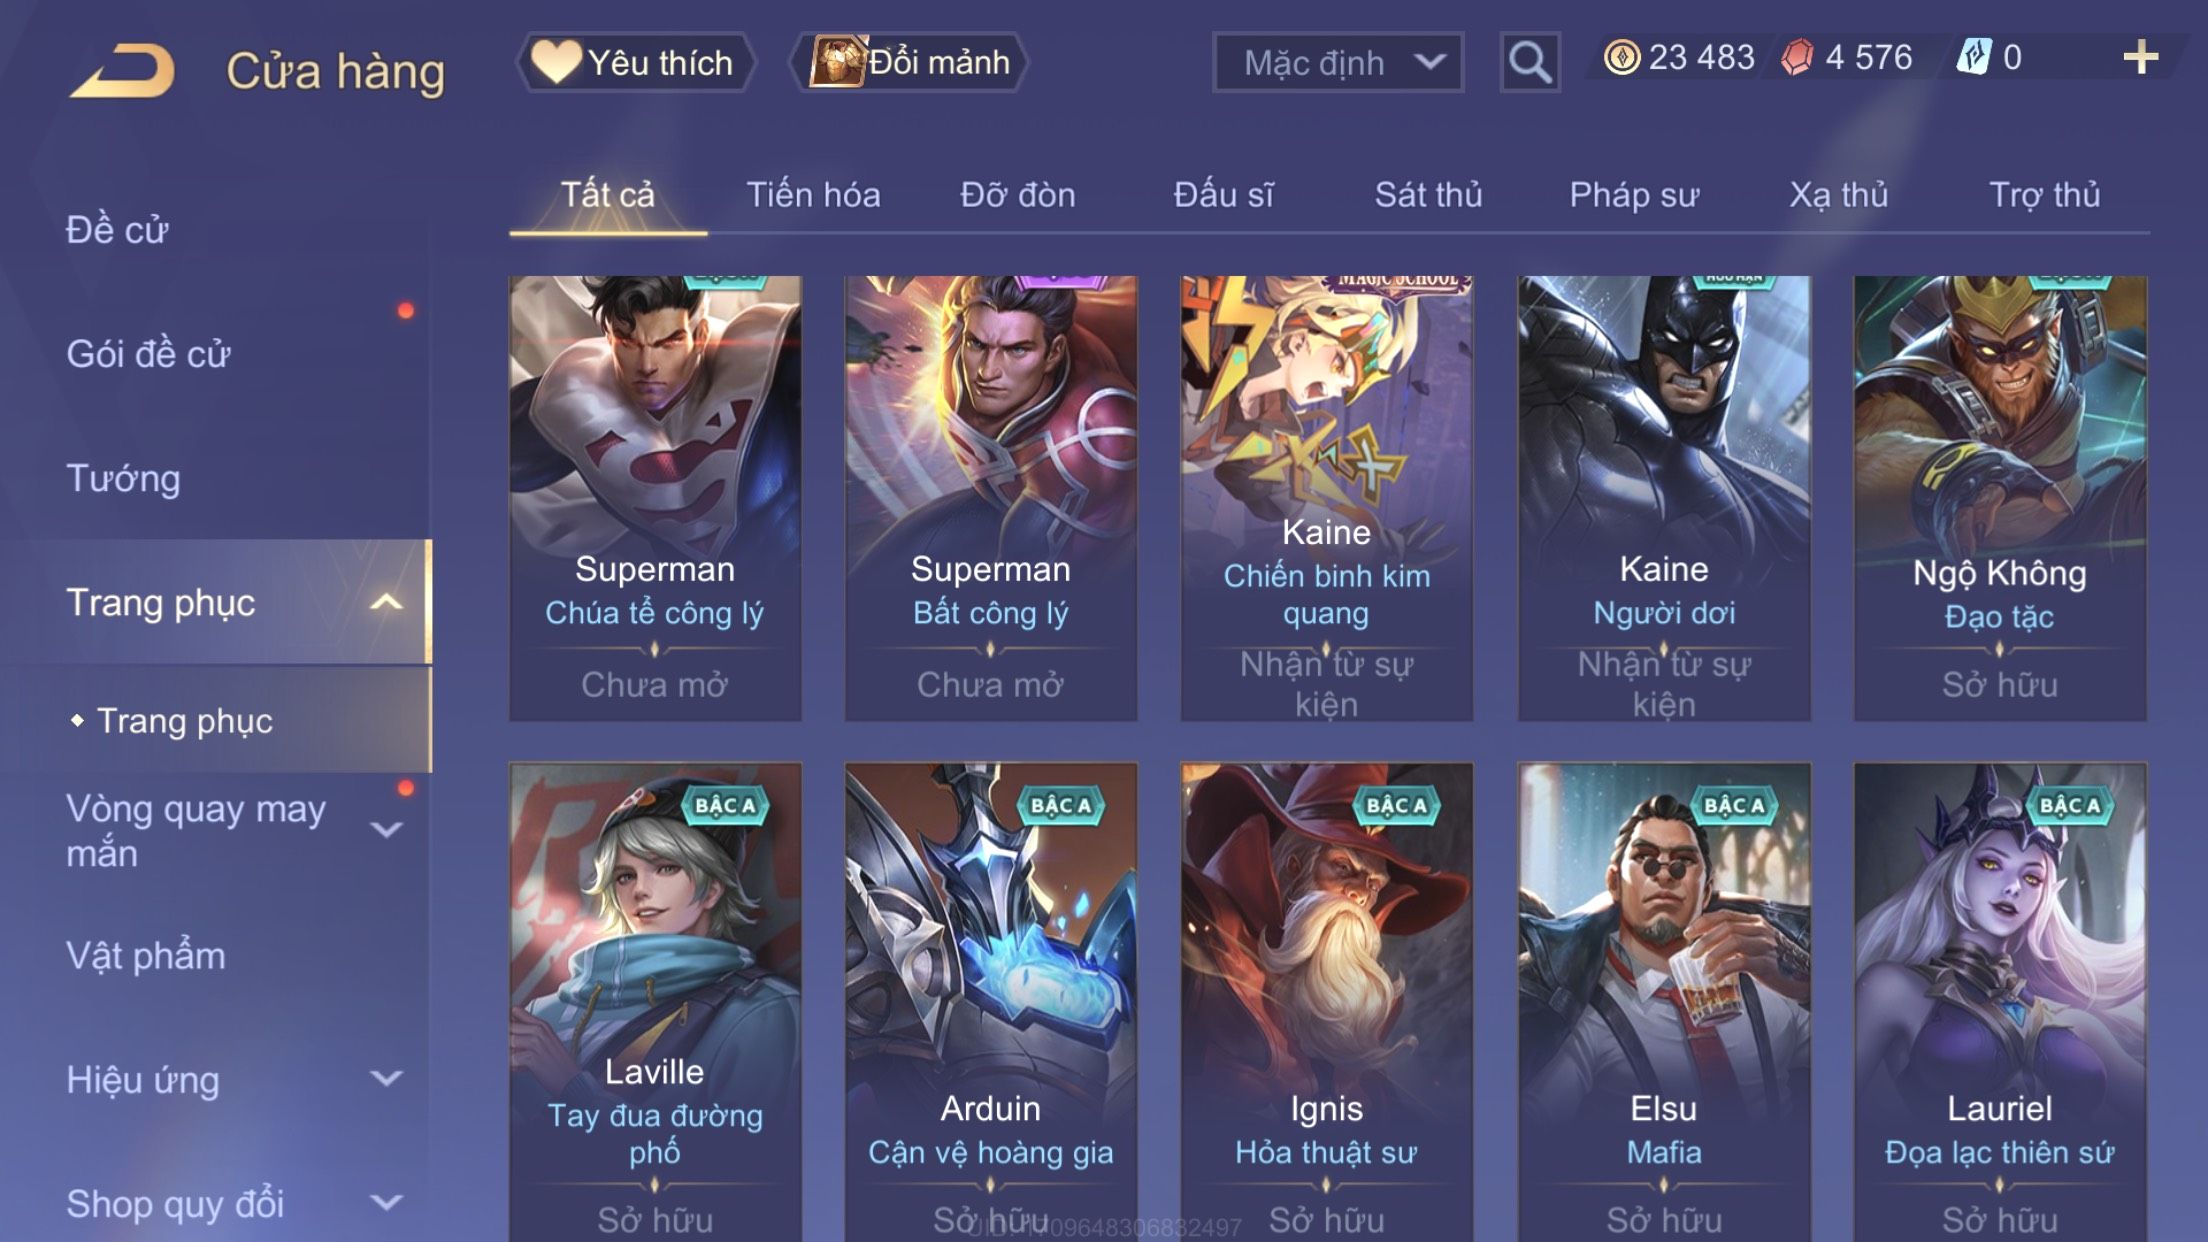Image resolution: width=2208 pixels, height=1242 pixels.
Task: Collapse the Trang phục sidebar section
Action: point(386,602)
